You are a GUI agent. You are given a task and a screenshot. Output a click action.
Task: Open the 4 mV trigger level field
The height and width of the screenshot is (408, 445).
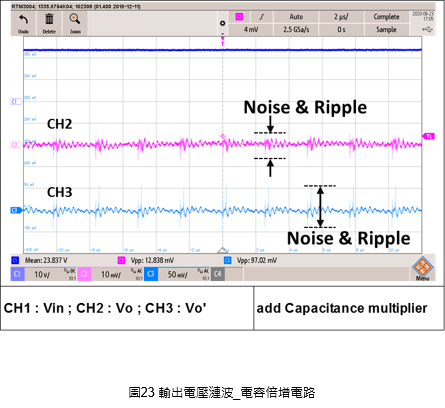[251, 29]
